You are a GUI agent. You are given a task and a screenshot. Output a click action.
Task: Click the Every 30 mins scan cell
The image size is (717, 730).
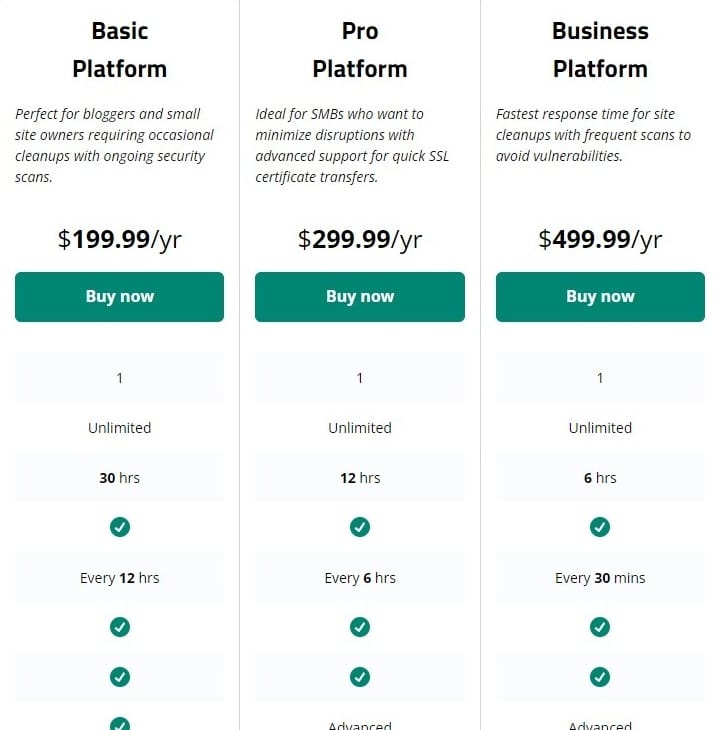[600, 577]
